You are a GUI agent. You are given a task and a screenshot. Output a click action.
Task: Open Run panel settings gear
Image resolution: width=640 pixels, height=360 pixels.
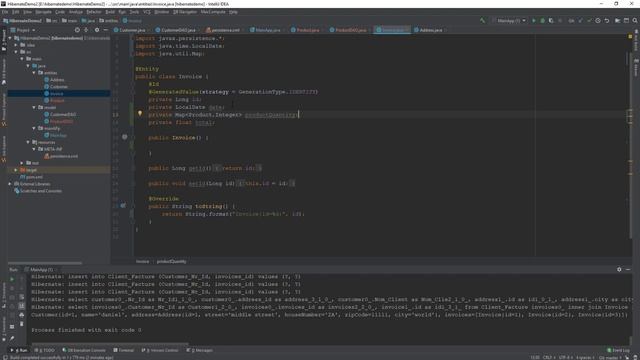point(619,269)
